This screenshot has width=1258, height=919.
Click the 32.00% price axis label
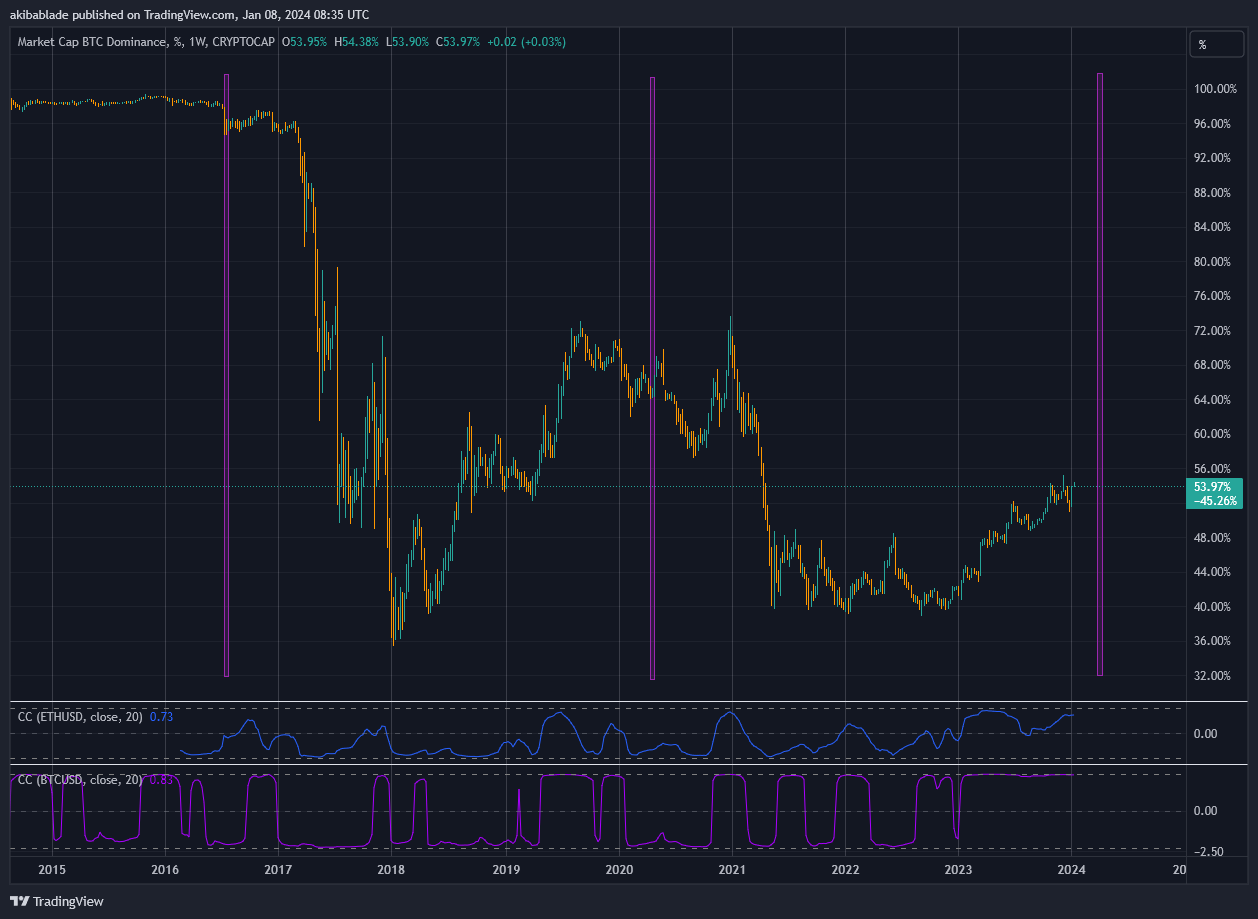pyautogui.click(x=1211, y=675)
